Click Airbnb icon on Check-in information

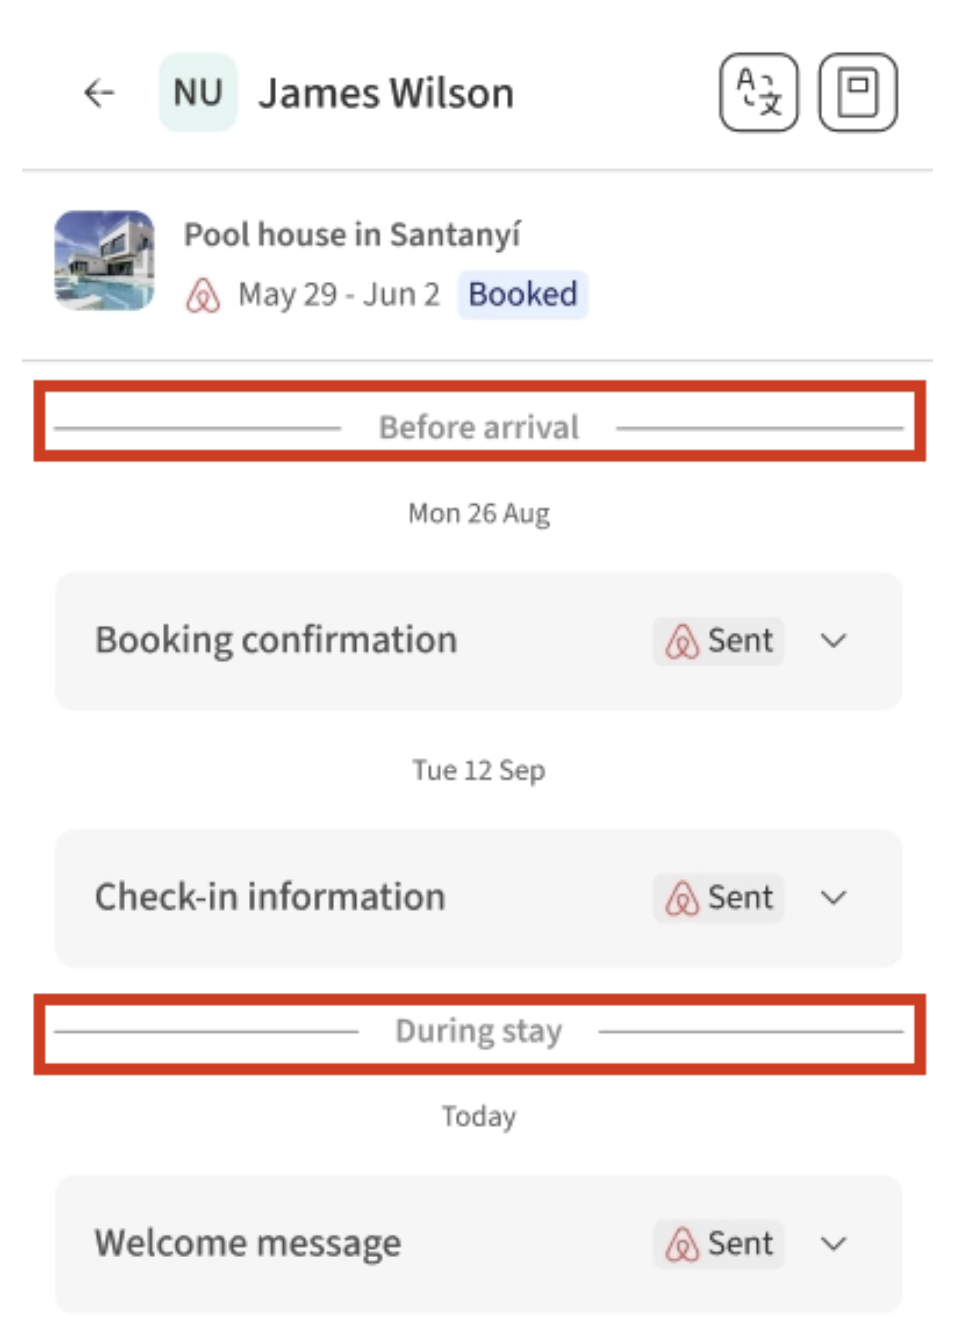682,898
